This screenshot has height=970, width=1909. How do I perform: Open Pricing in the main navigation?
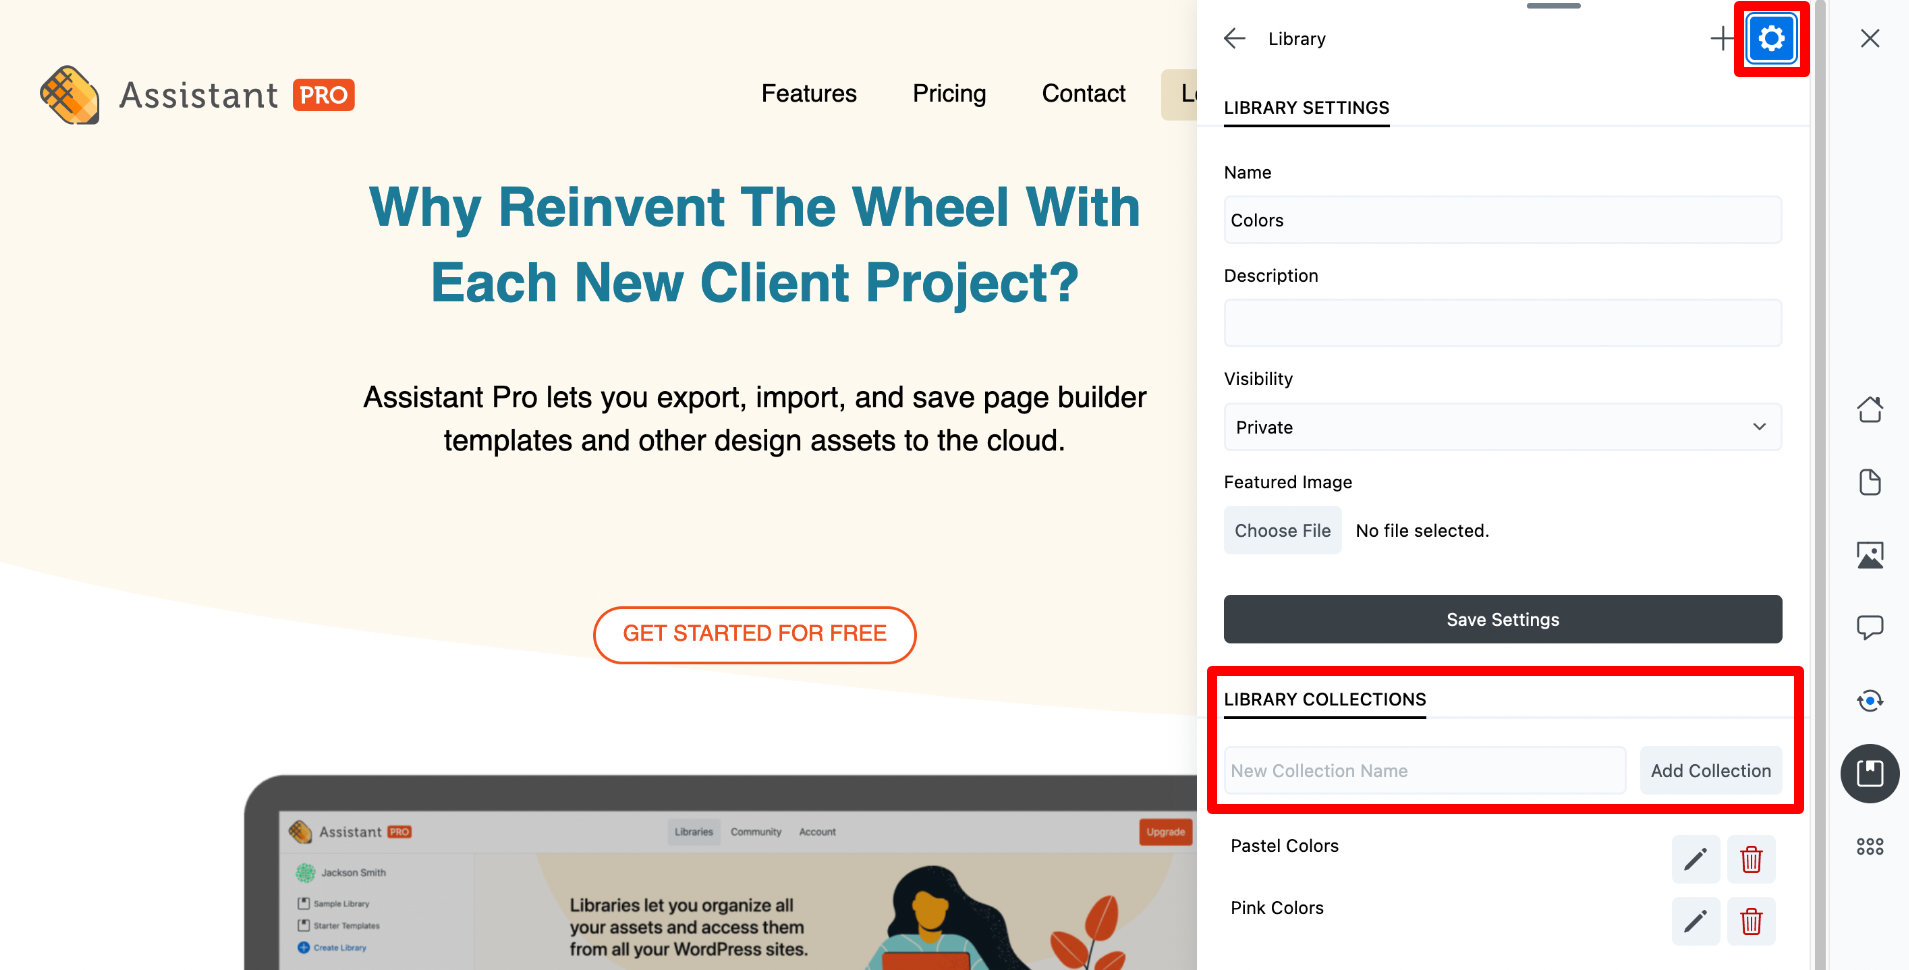[x=948, y=94]
